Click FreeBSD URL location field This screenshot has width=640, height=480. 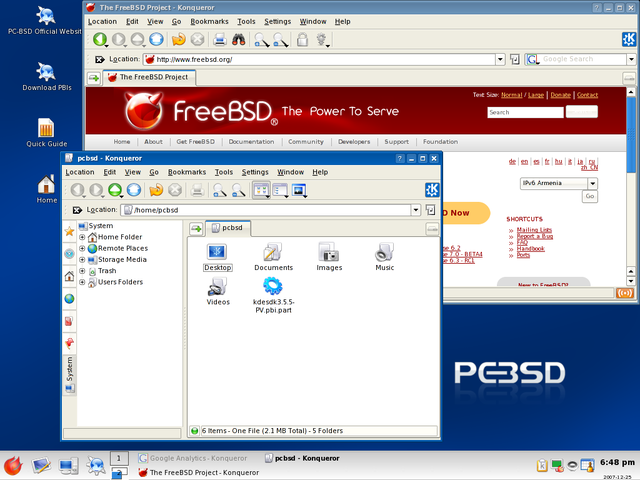[x=319, y=60]
